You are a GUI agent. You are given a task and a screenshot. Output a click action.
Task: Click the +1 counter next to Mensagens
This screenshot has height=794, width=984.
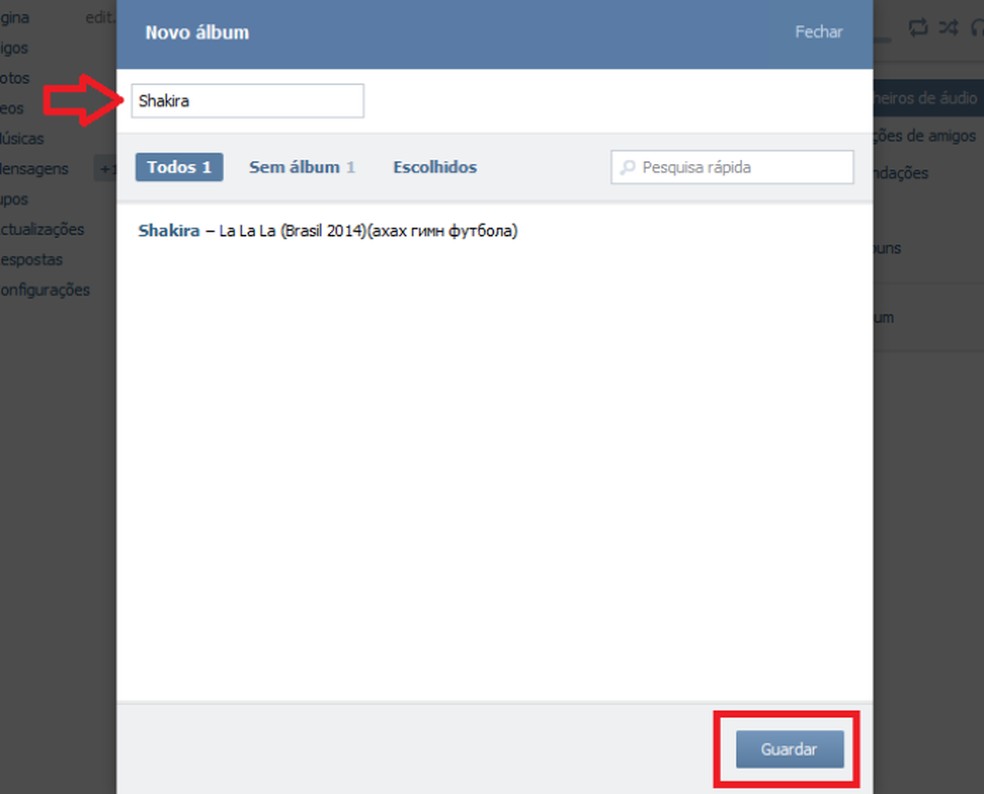pyautogui.click(x=105, y=169)
